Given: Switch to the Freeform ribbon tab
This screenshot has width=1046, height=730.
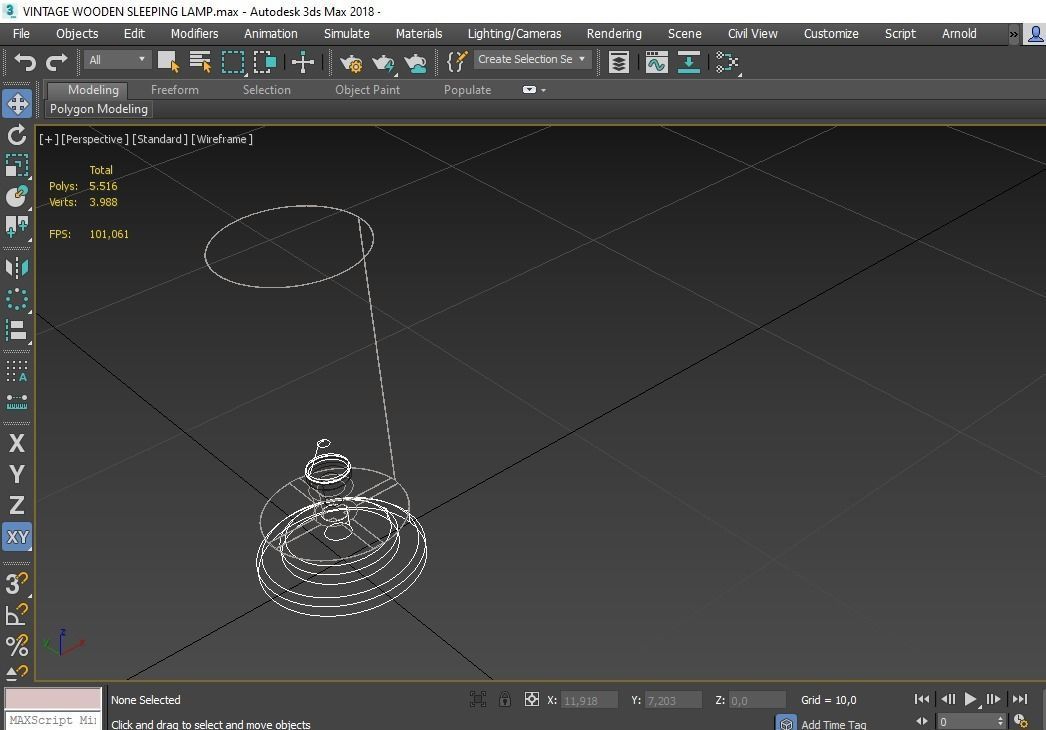Looking at the screenshot, I should [175, 90].
